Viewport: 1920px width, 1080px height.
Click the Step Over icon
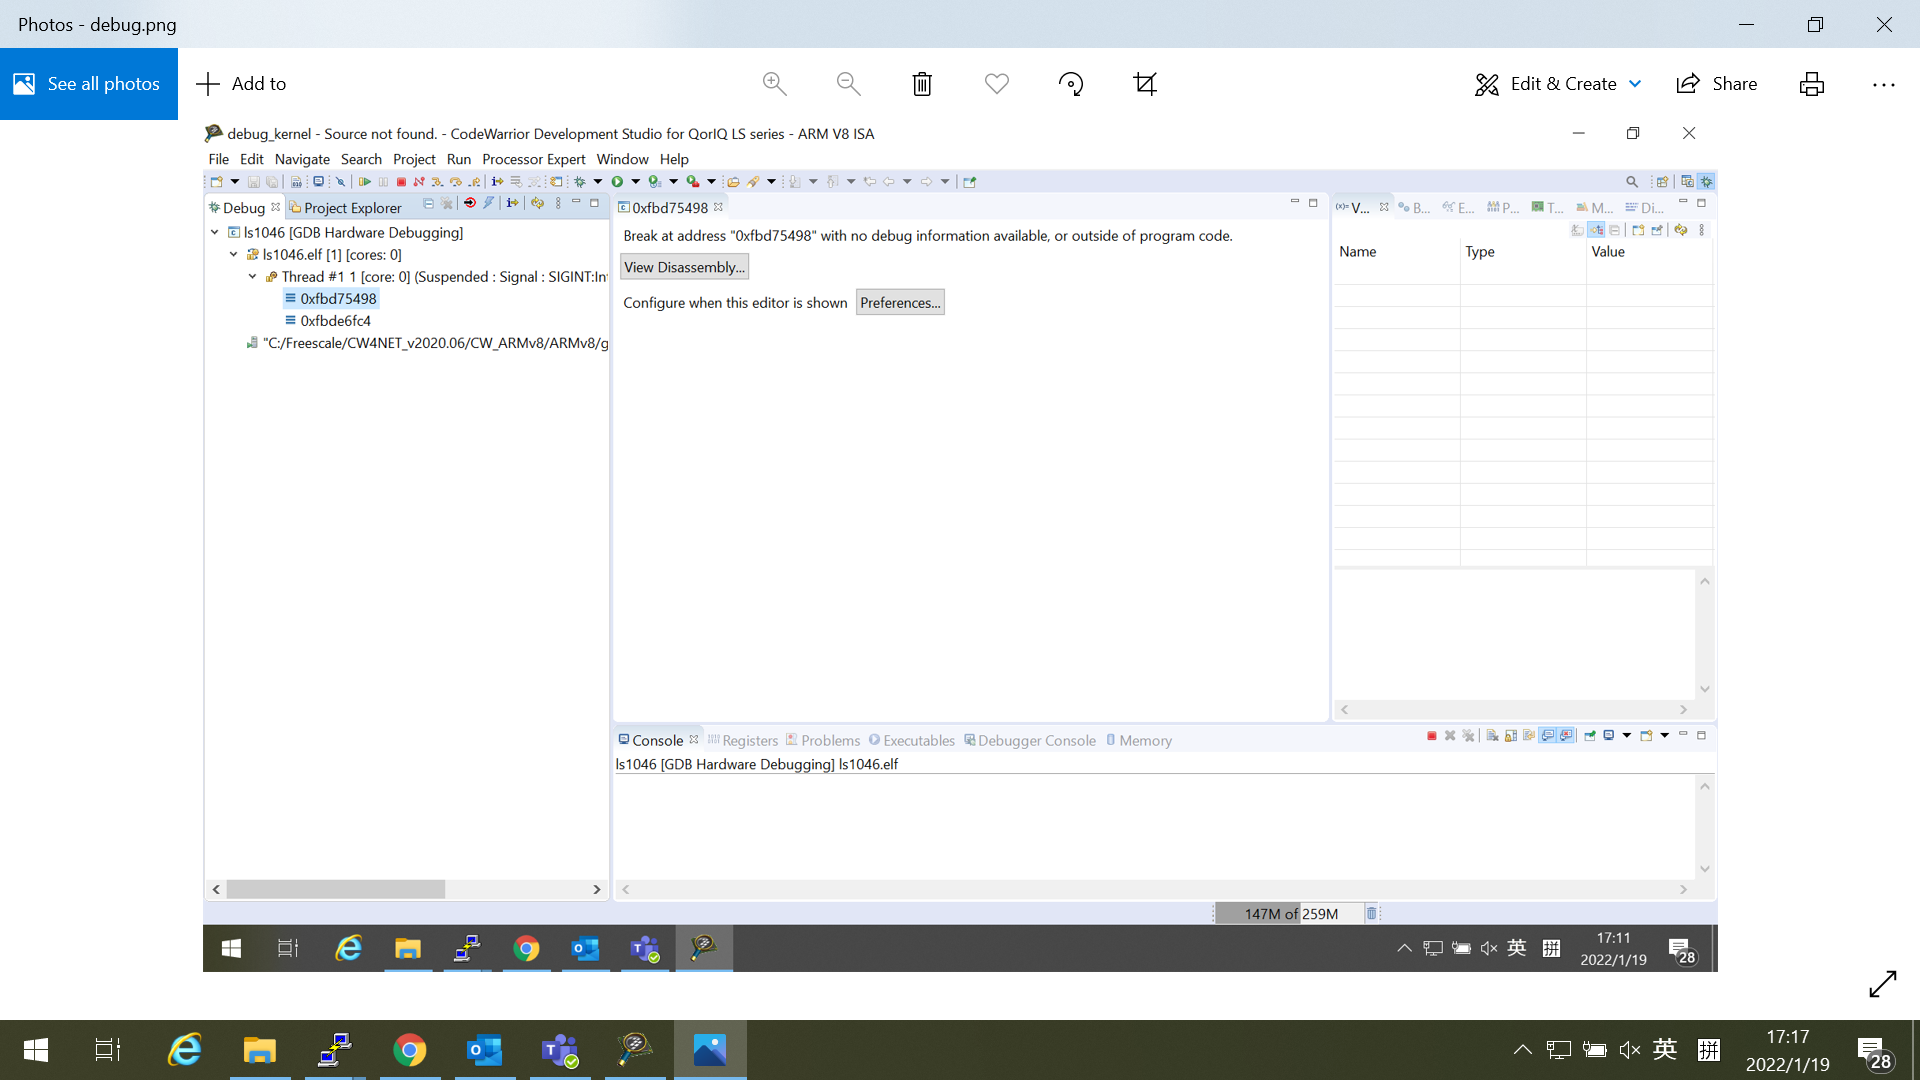(x=455, y=181)
